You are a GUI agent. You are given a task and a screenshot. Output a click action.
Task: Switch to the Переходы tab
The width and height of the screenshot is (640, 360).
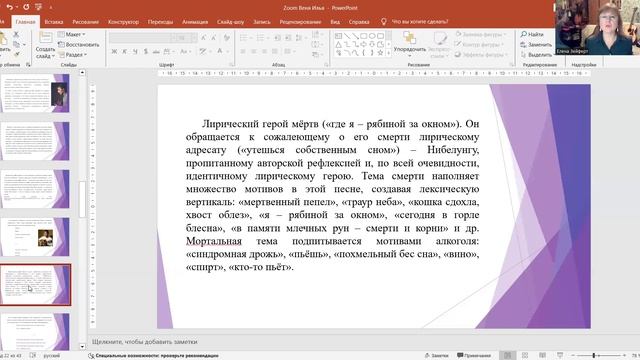(160, 22)
